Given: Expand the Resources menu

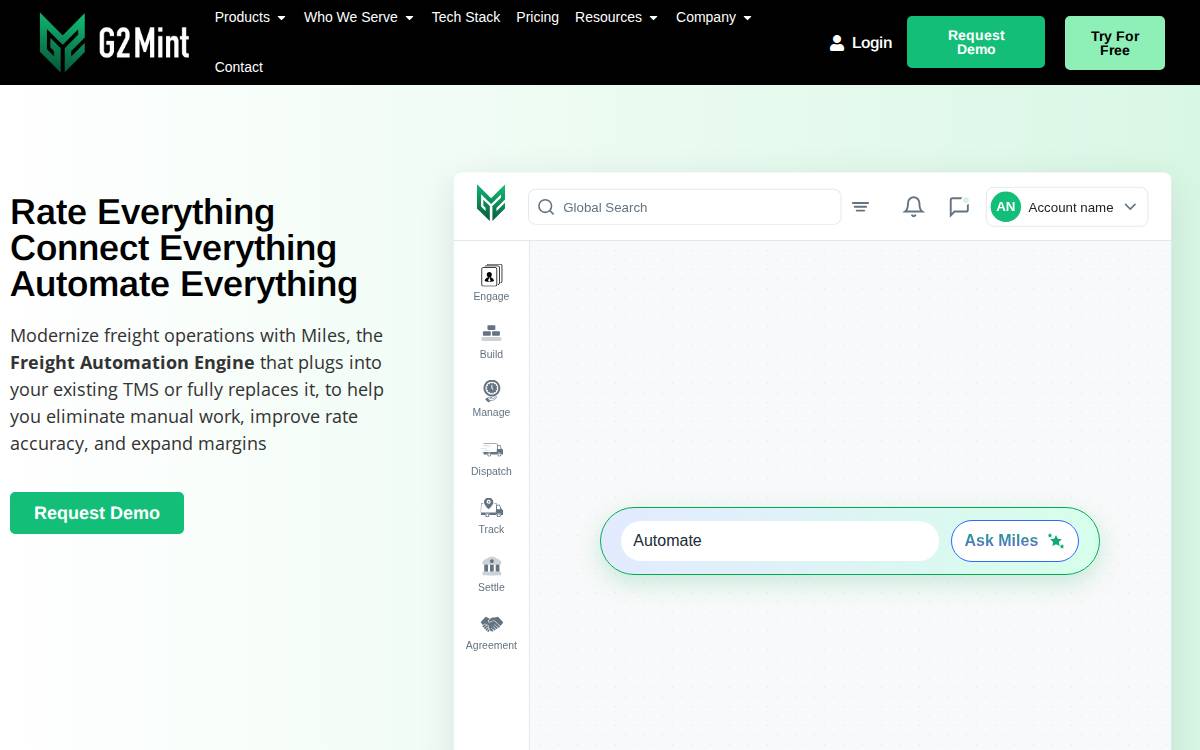Looking at the screenshot, I should [616, 17].
